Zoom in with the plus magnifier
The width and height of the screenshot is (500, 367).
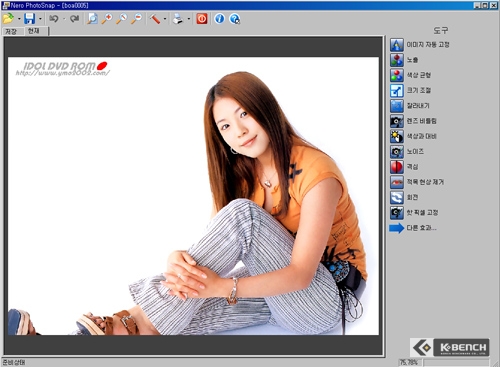click(x=107, y=19)
